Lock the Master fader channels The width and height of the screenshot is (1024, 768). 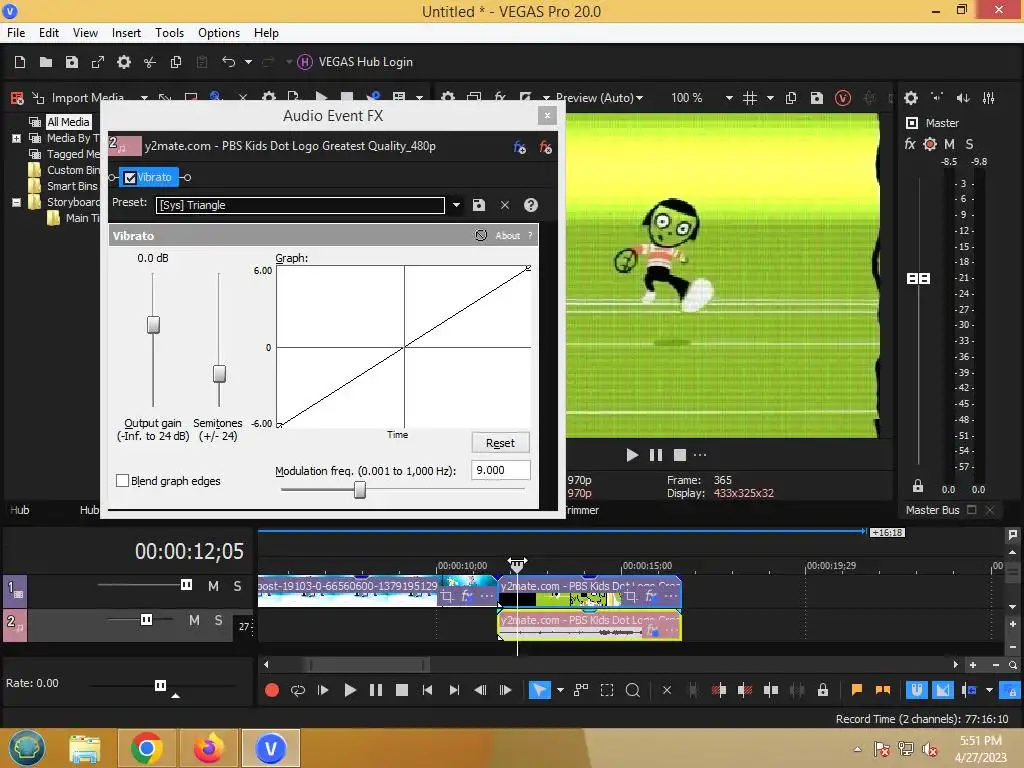tap(918, 487)
